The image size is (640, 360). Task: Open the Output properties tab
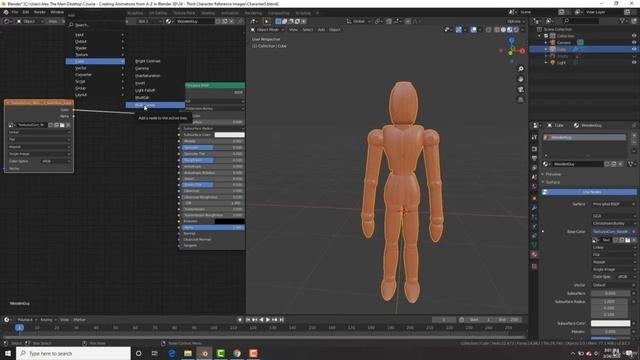click(534, 158)
